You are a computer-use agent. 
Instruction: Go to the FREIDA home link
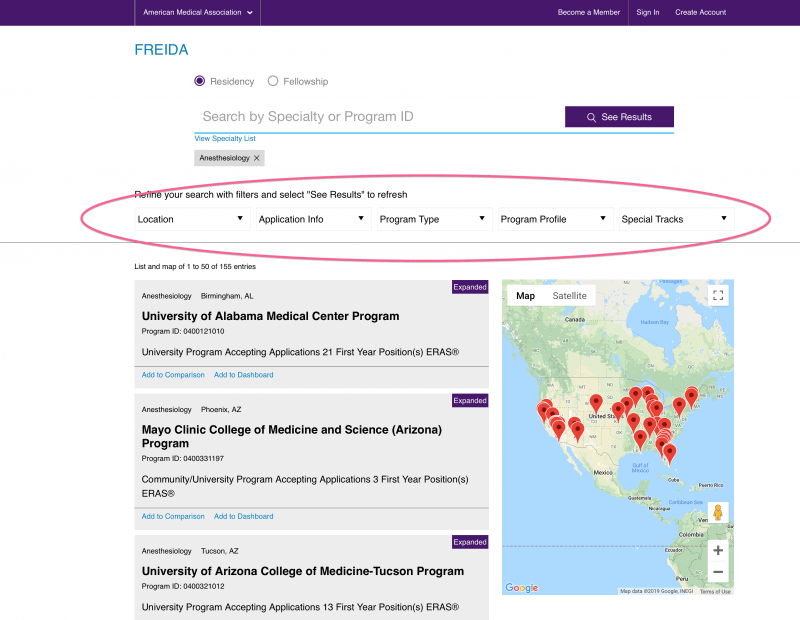click(x=161, y=49)
